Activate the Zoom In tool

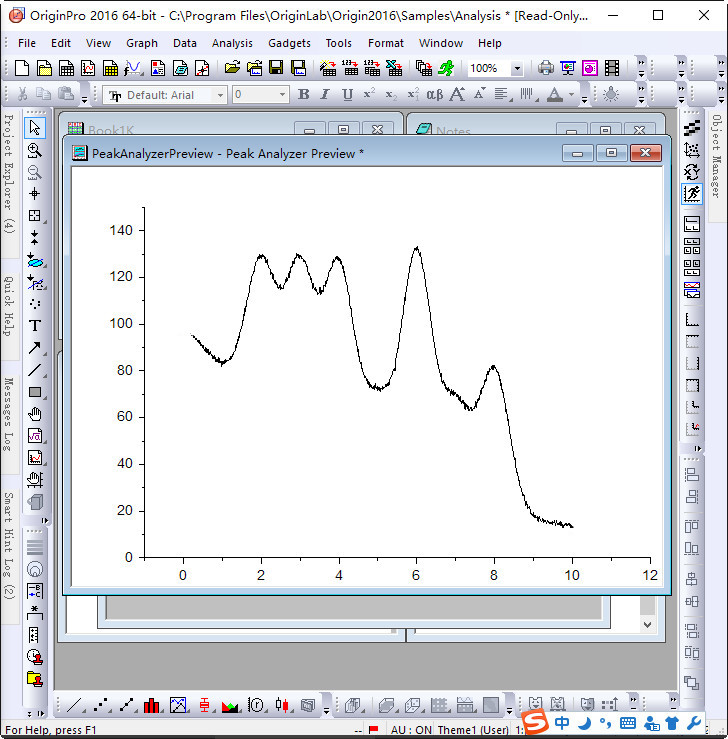tap(35, 150)
